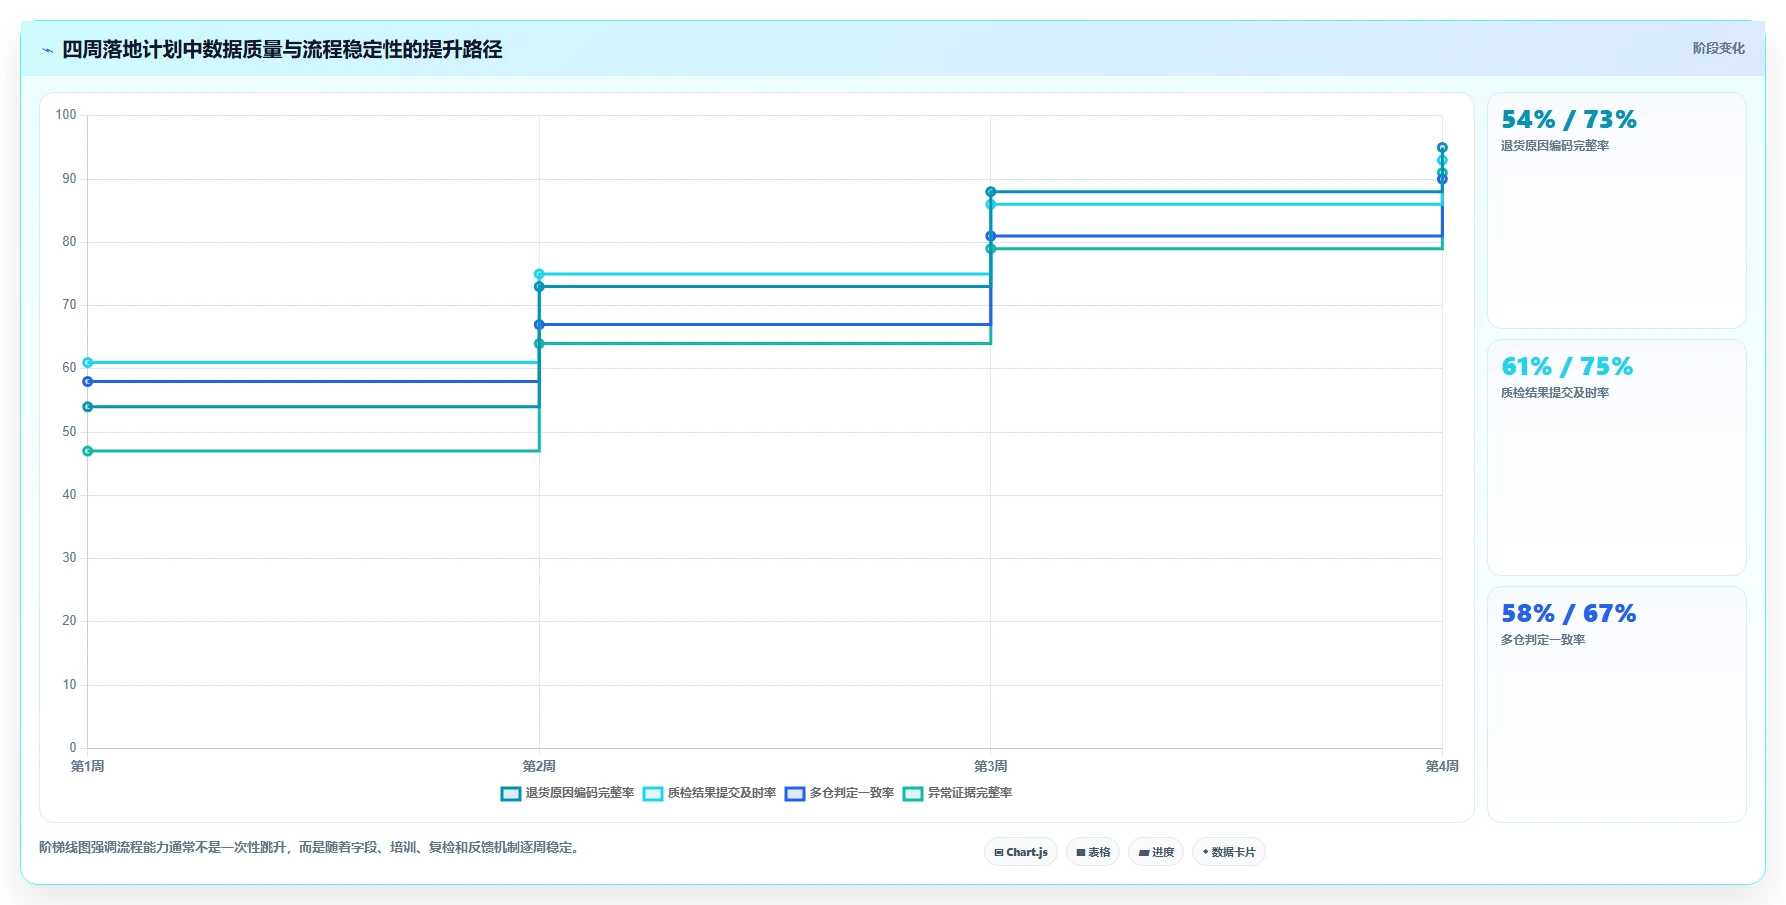Hide the 异常证据完整率 series via legend label

click(x=970, y=793)
